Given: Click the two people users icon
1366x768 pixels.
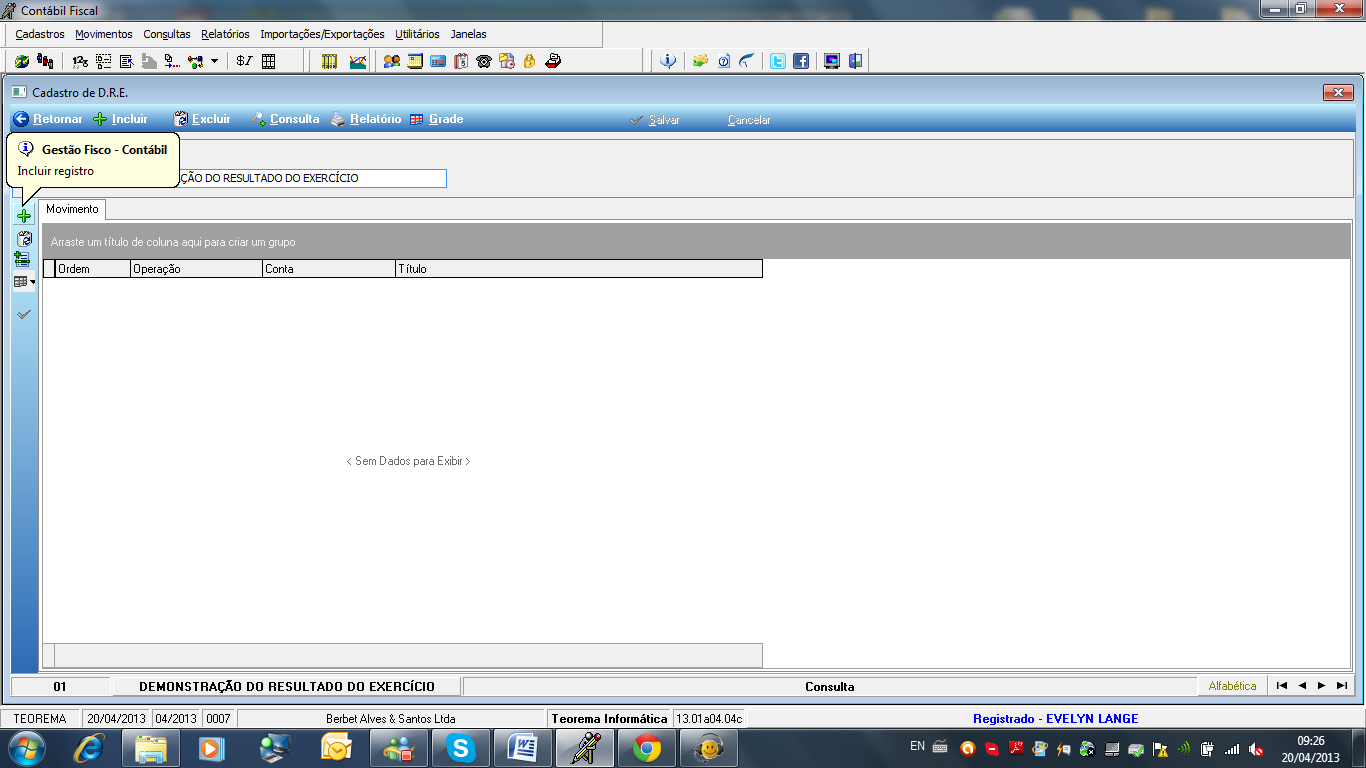Looking at the screenshot, I should pos(392,61).
